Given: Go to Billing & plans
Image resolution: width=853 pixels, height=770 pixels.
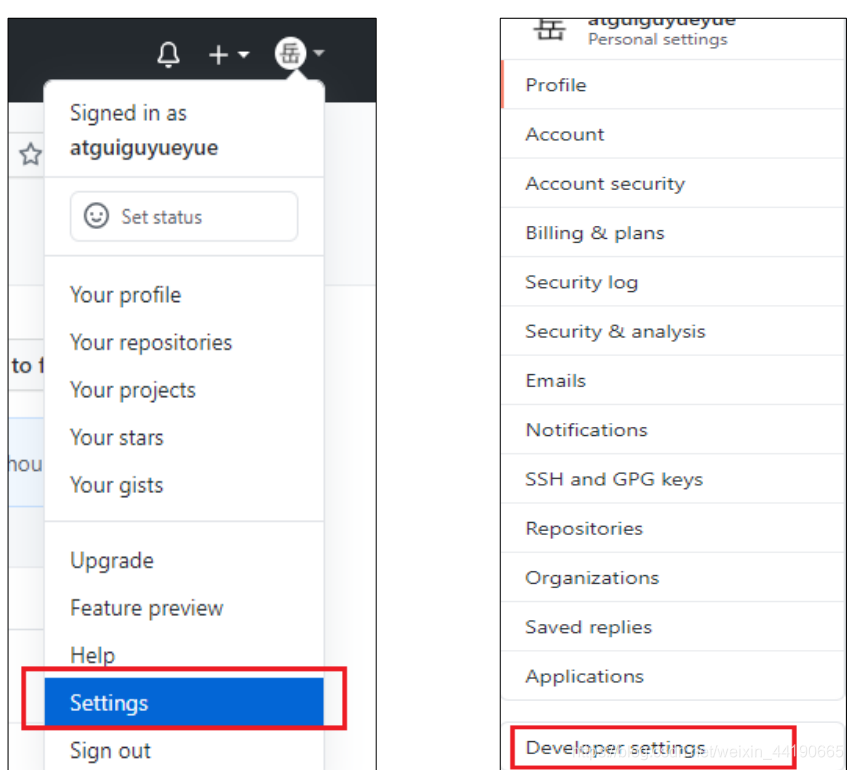Looking at the screenshot, I should (x=673, y=233).
